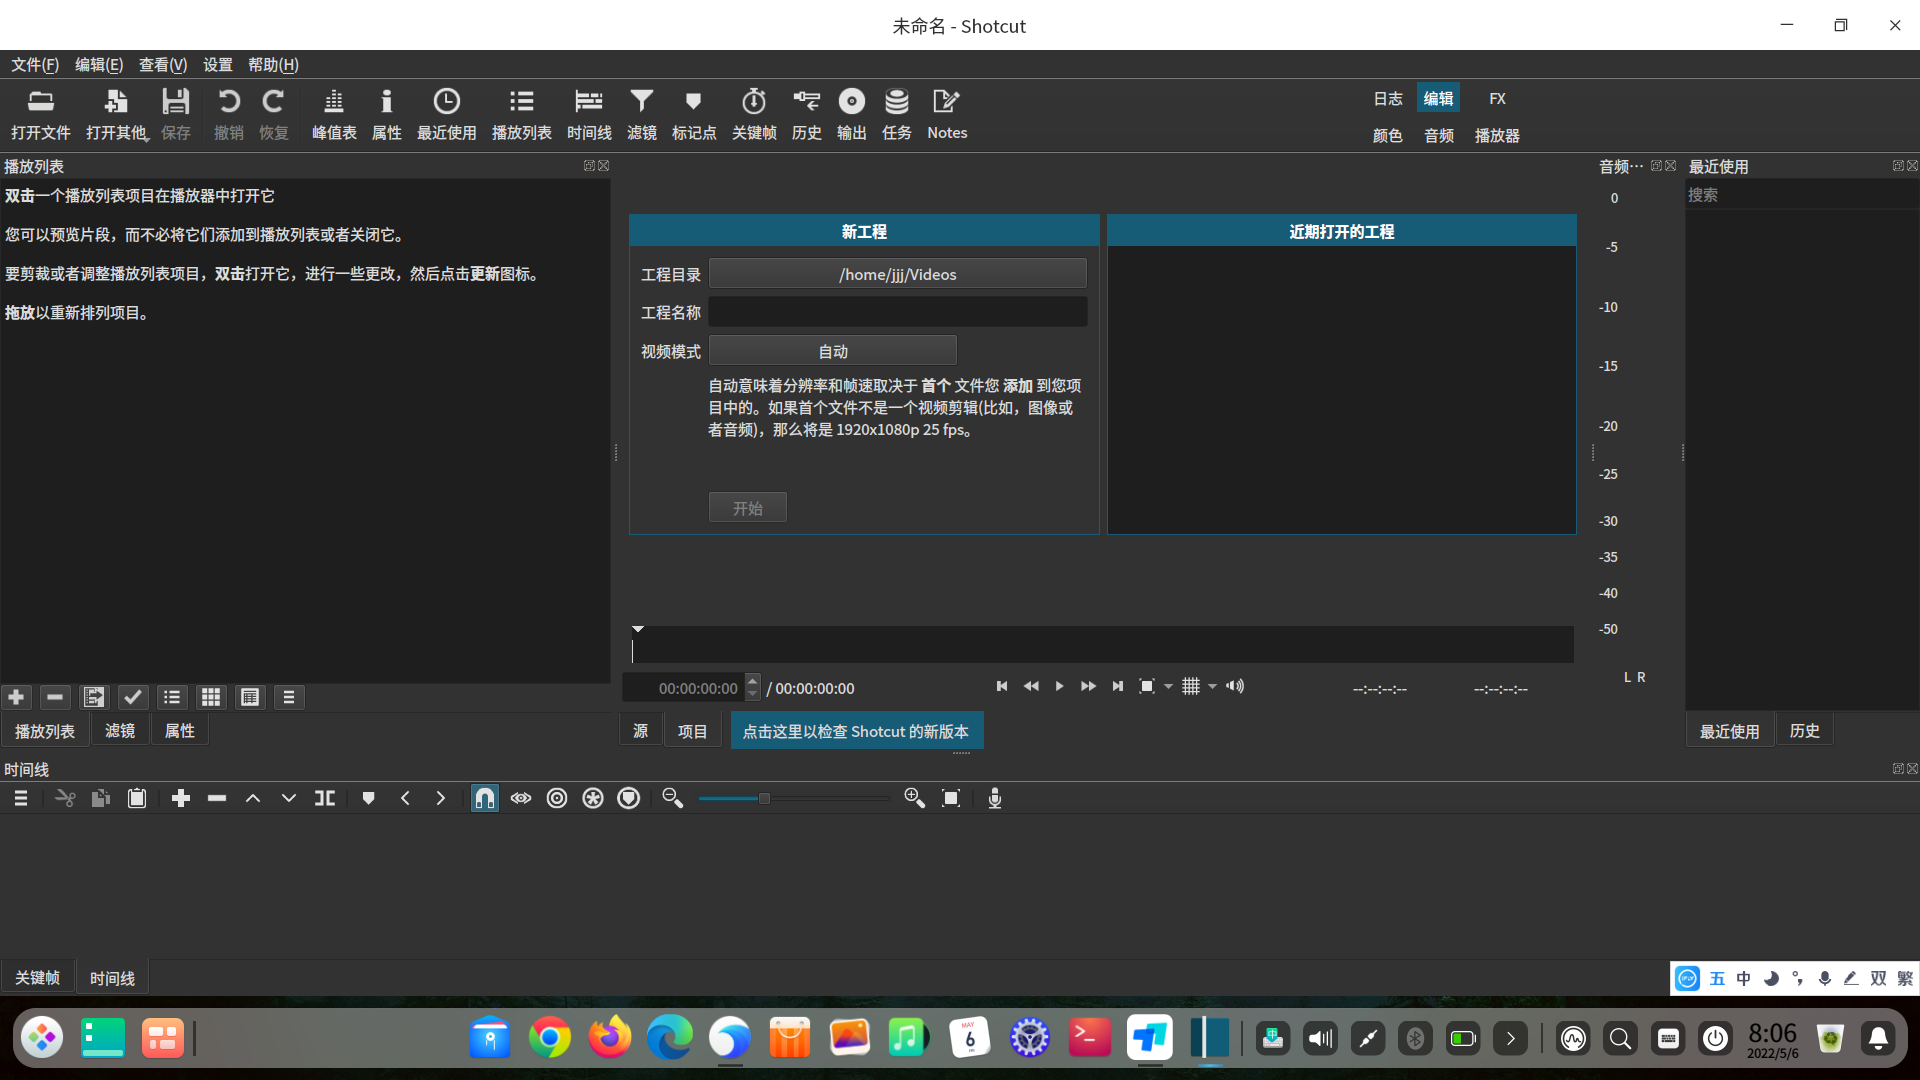This screenshot has height=1080, width=1920.
Task: Click the check for new Shotcut version button
Action: click(856, 731)
